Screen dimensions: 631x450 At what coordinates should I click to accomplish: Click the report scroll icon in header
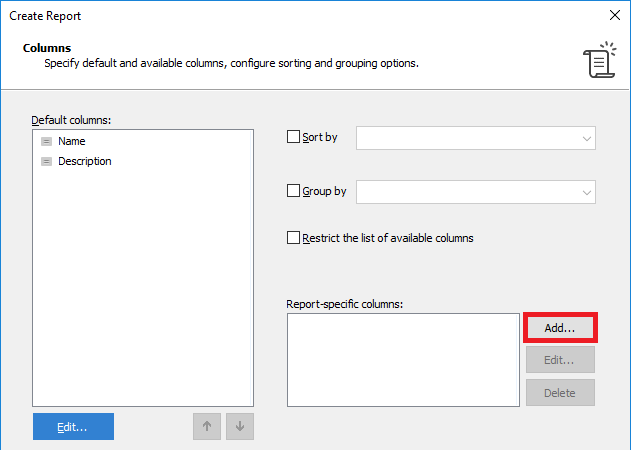598,60
